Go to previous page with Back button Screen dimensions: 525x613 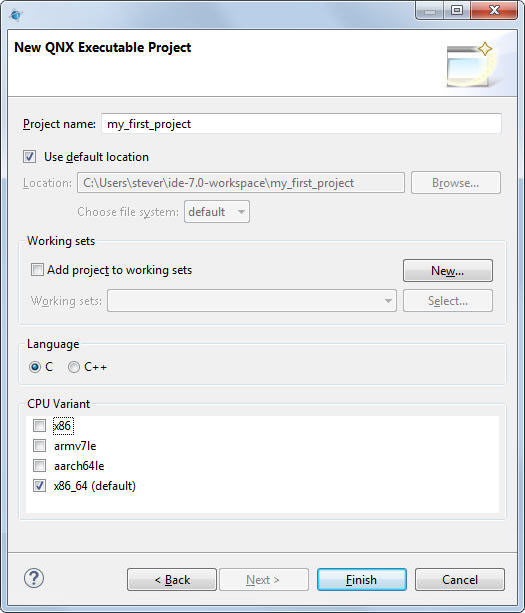click(x=172, y=579)
